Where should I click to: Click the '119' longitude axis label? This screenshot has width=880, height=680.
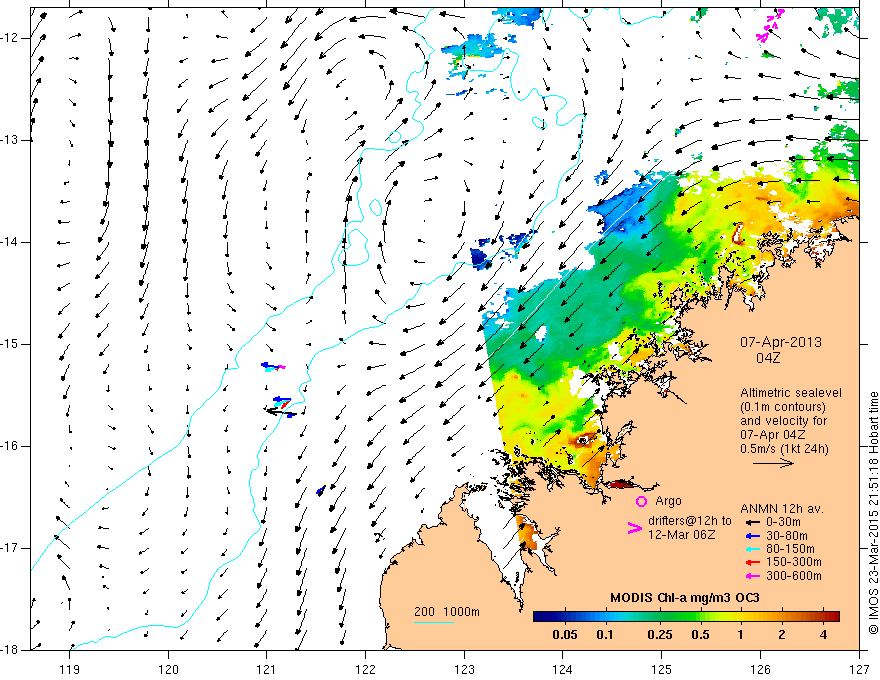click(70, 670)
